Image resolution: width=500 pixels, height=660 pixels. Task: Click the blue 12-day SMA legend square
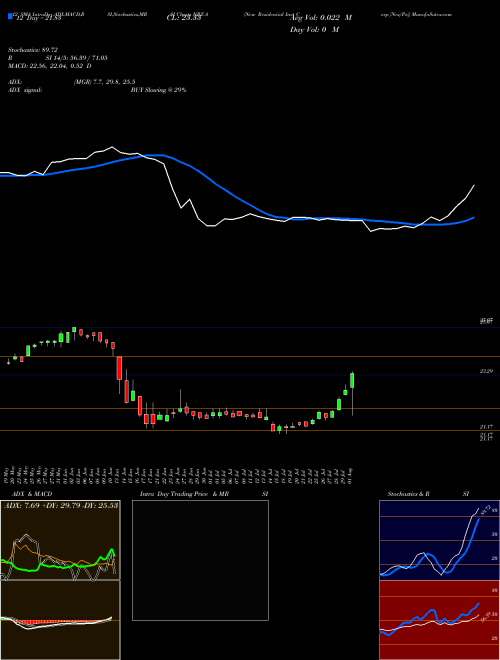(x=10, y=16)
